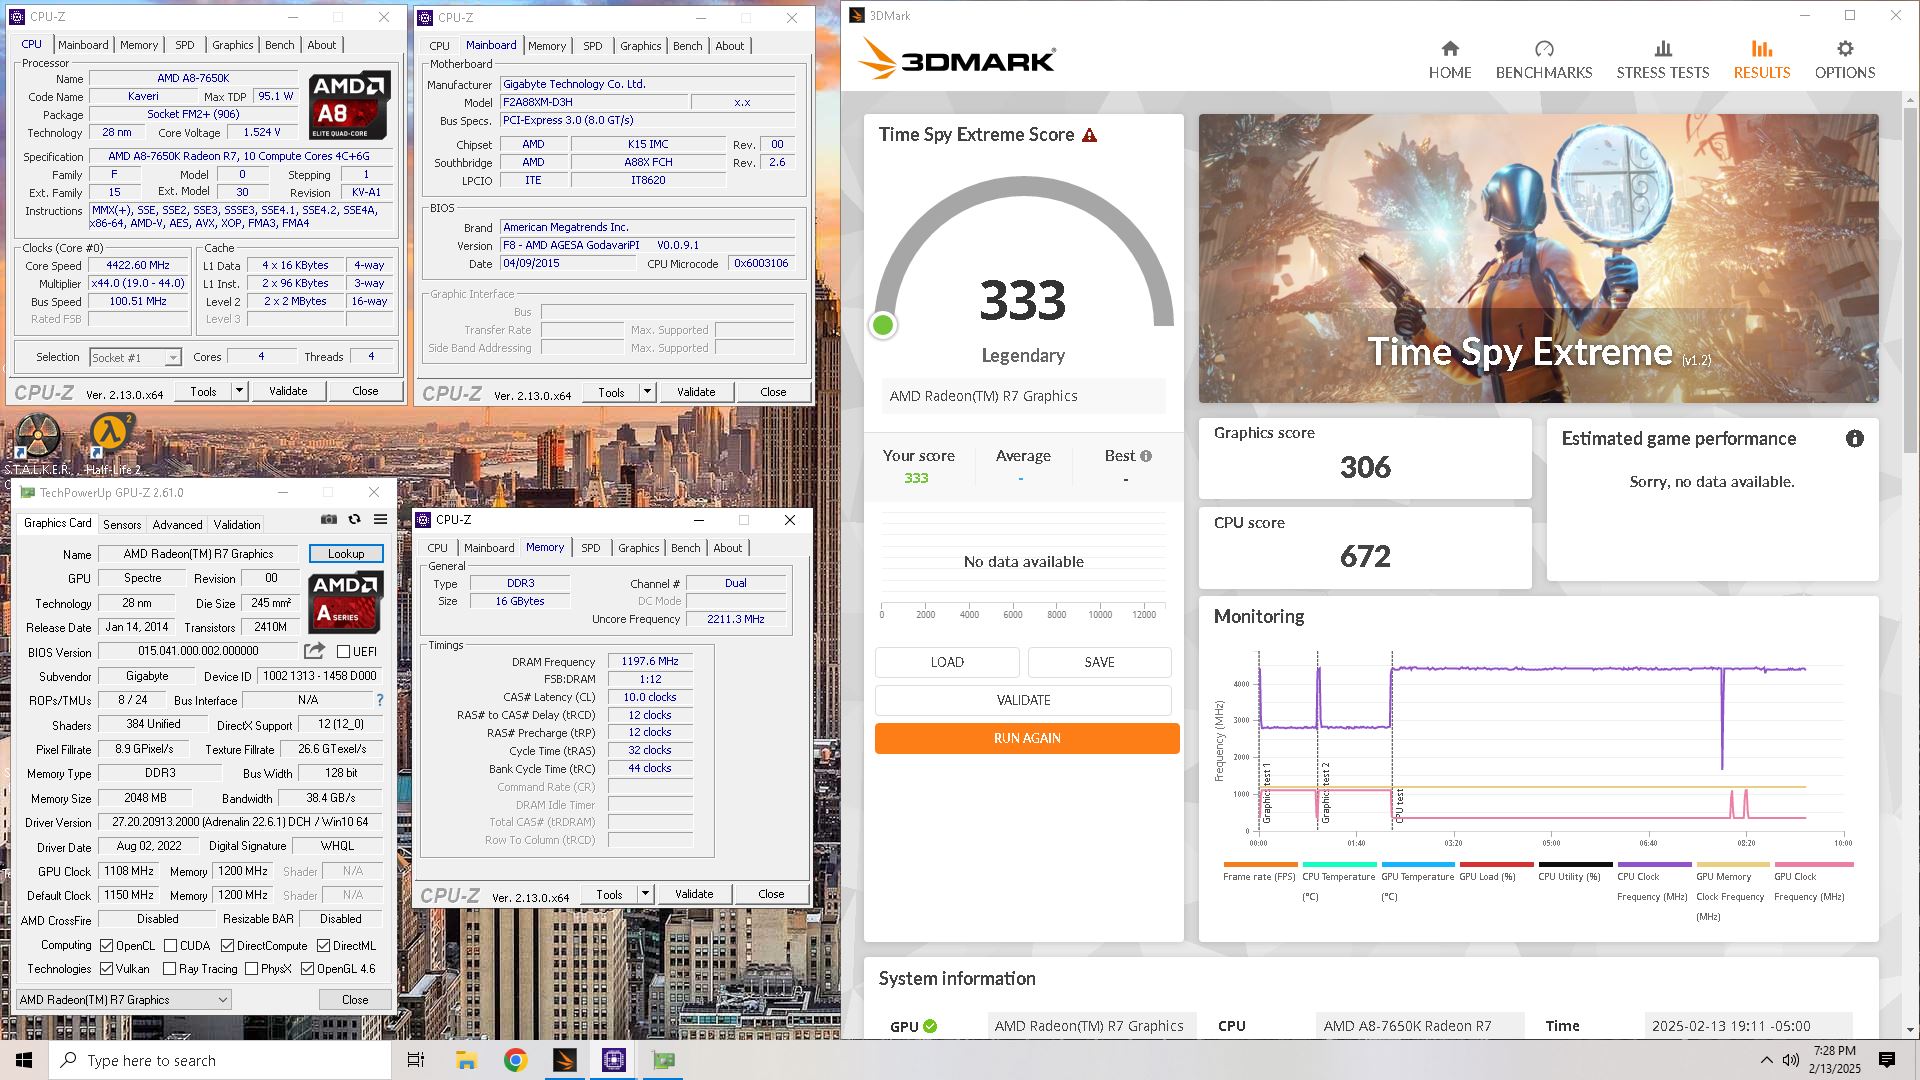Viewport: 1920px width, 1080px height.
Task: Open the RESULTS bar chart icon
Action: click(1761, 49)
